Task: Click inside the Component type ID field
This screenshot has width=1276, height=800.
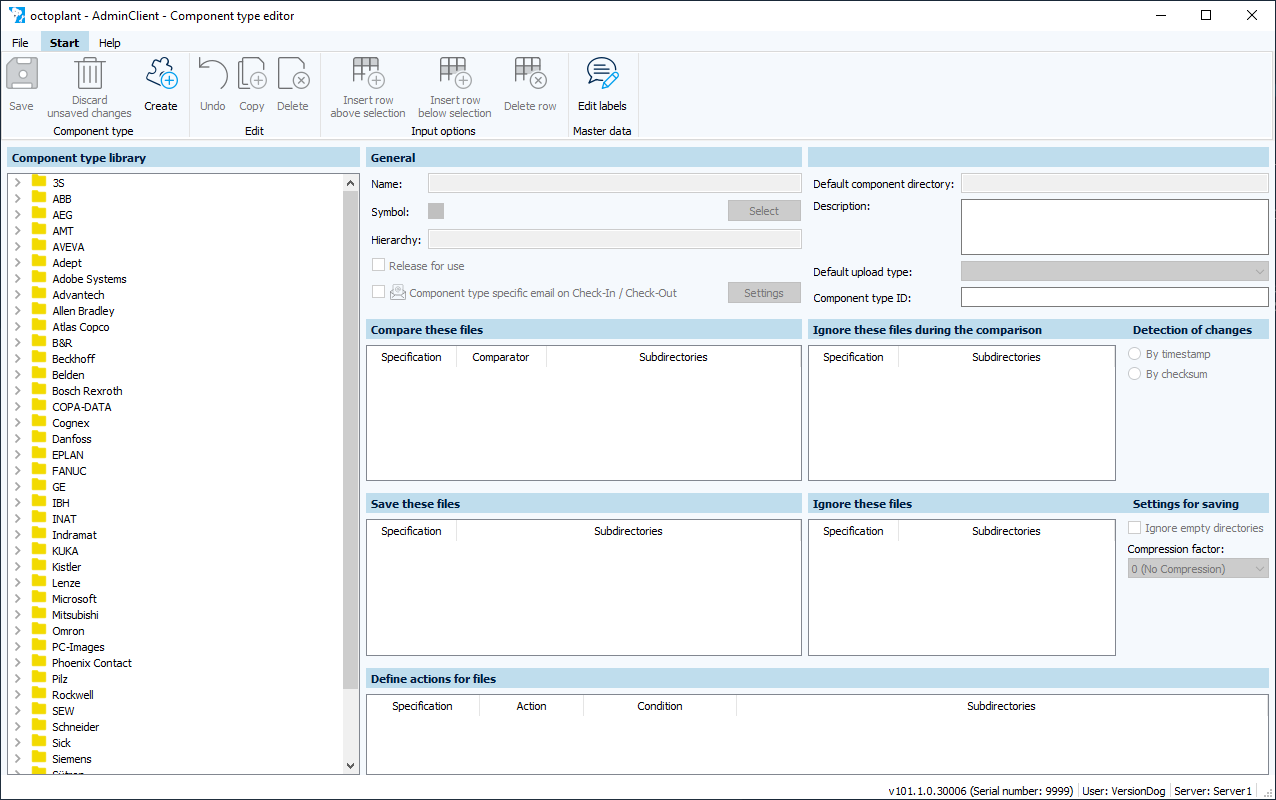Action: tap(1113, 296)
